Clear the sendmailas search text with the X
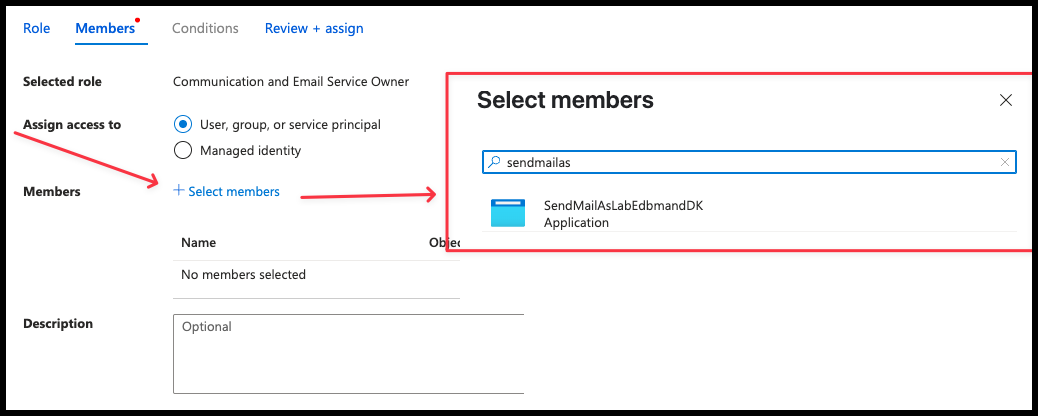This screenshot has width=1038, height=416. (1005, 162)
